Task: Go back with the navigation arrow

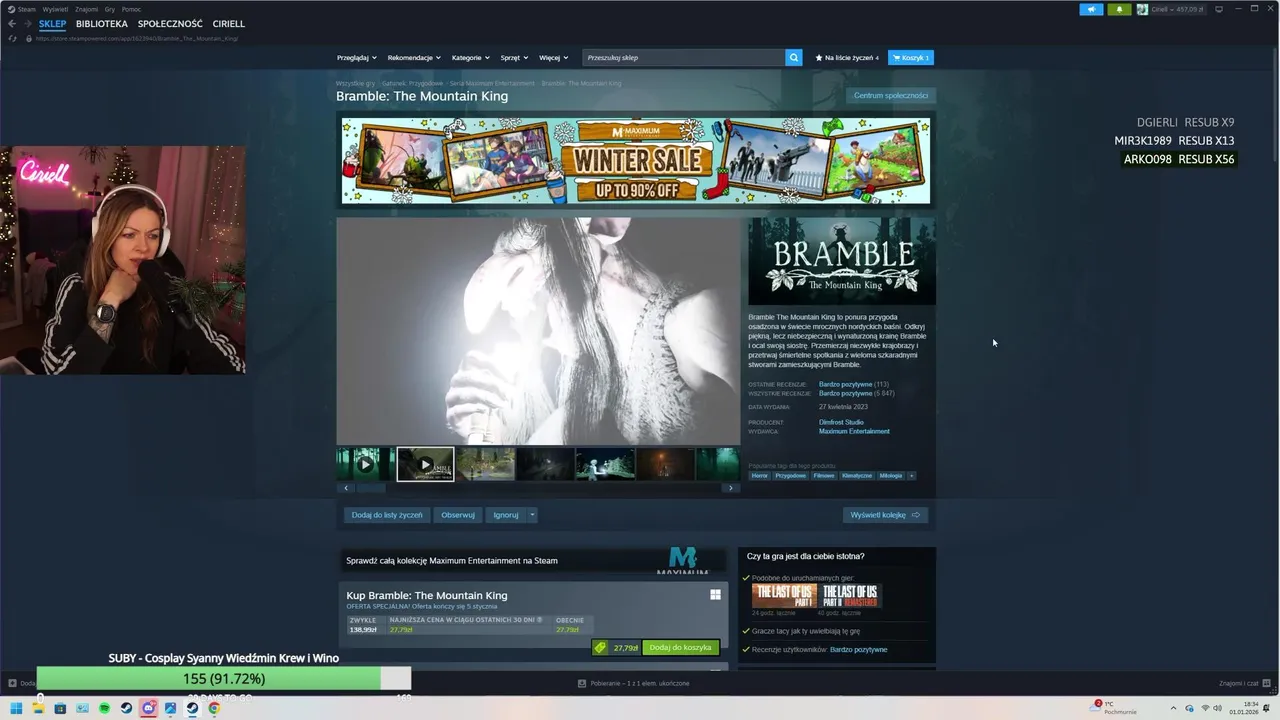Action: pos(12,23)
